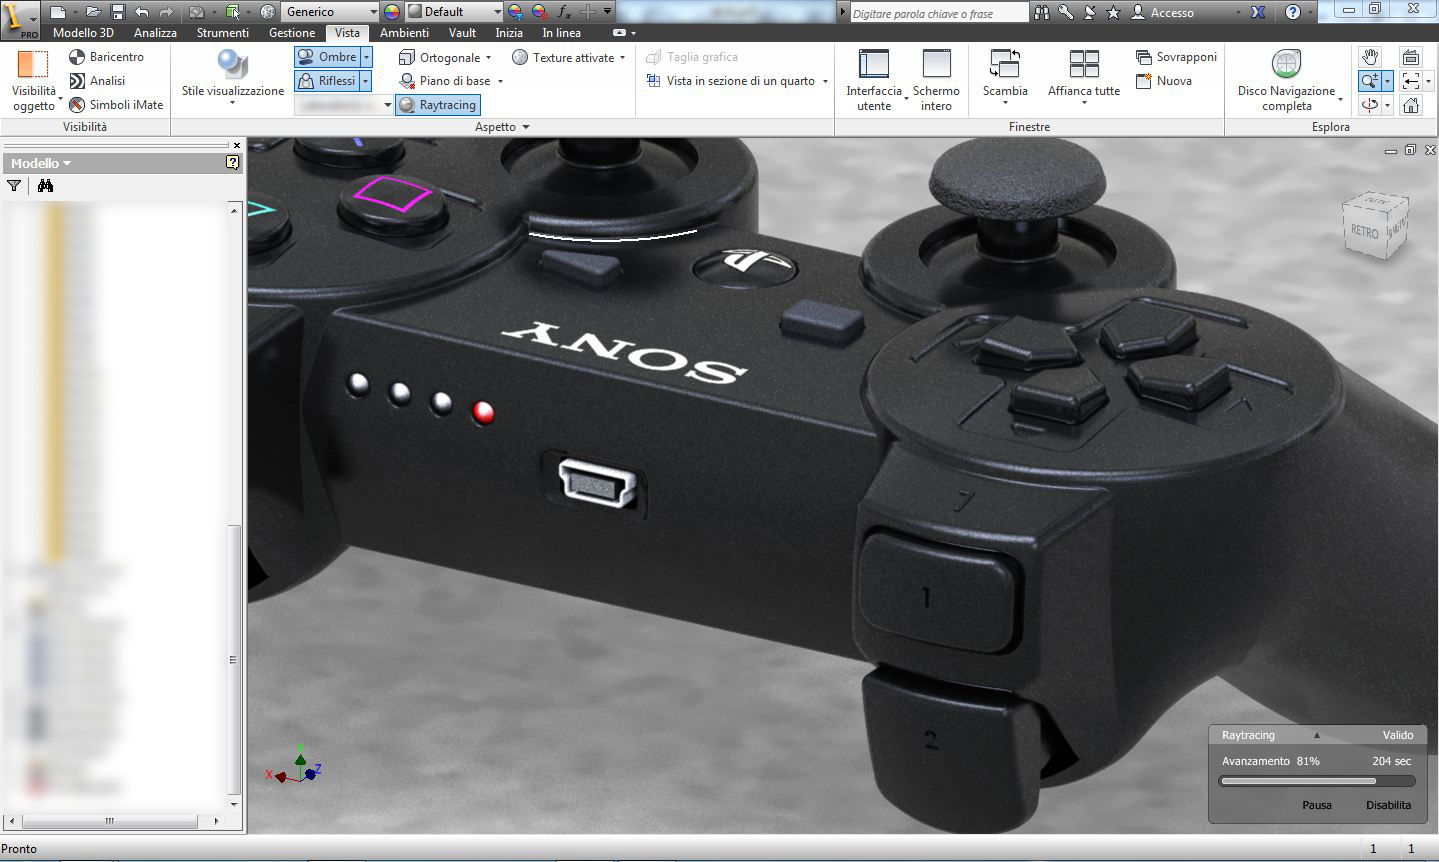This screenshot has height=862, width=1439.
Task: Undo the last action
Action: point(141,12)
